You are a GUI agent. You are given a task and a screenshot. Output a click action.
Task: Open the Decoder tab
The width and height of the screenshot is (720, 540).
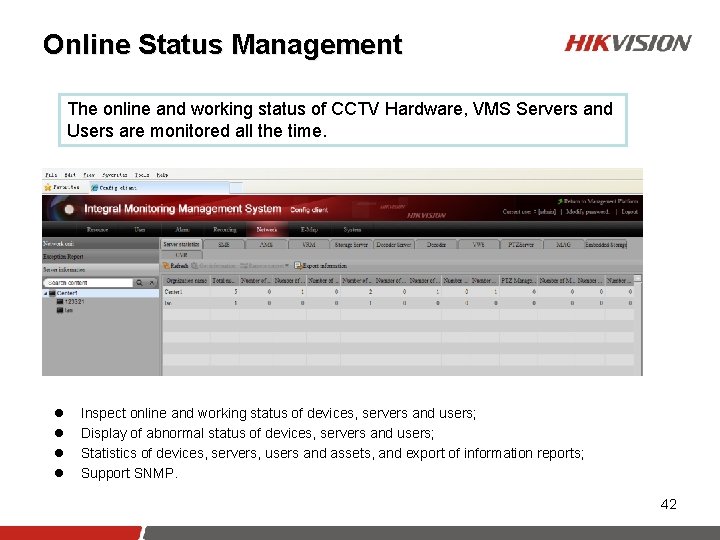click(x=436, y=245)
